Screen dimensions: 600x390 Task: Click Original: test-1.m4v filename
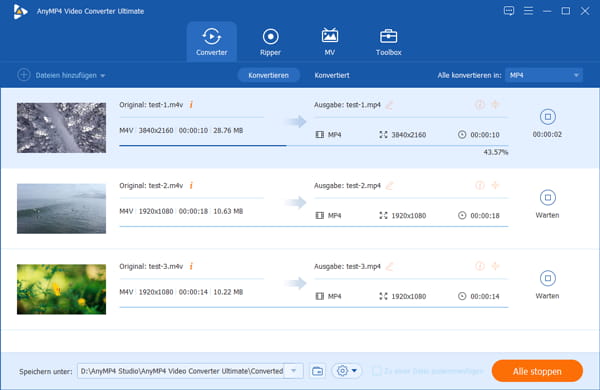point(151,104)
